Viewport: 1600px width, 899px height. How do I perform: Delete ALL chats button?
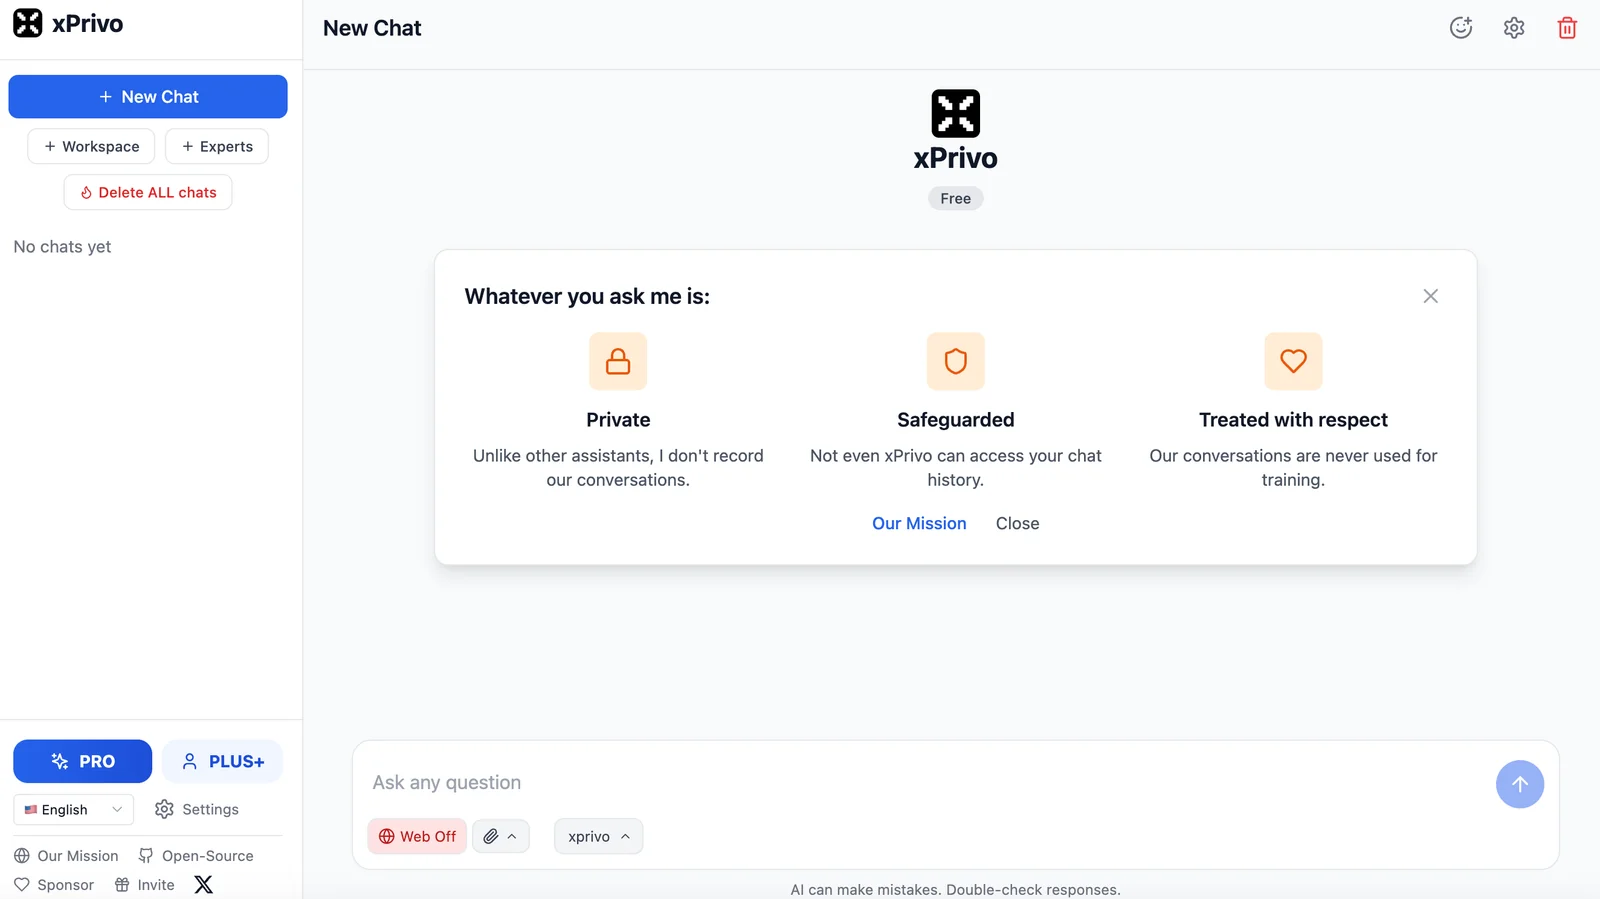[x=148, y=192]
